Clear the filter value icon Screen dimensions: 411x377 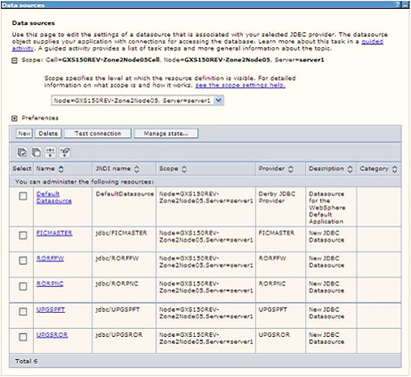coord(65,152)
